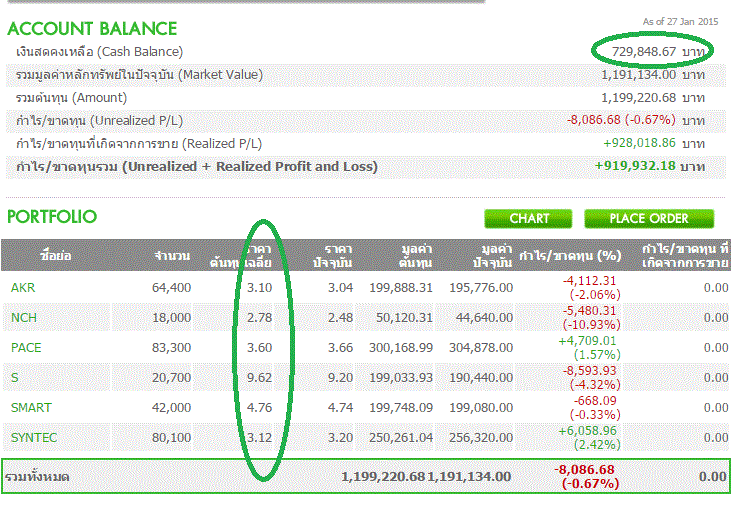Select Cash Balance value 729,848.67

click(644, 51)
